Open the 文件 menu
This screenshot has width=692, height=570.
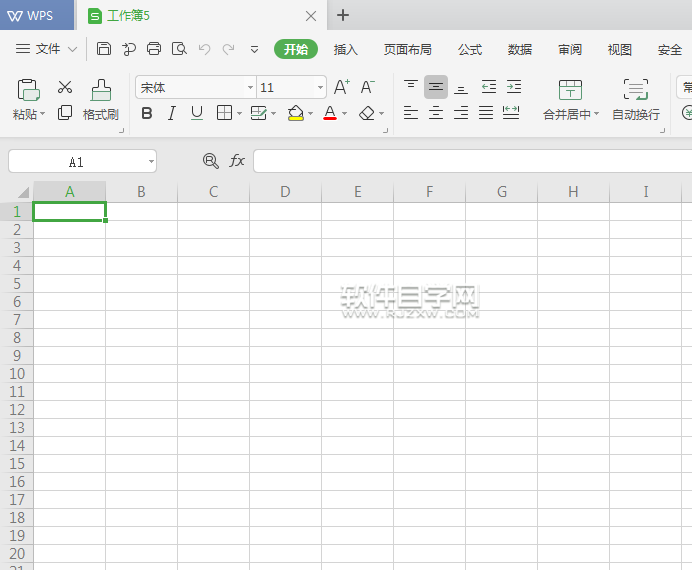coord(47,49)
